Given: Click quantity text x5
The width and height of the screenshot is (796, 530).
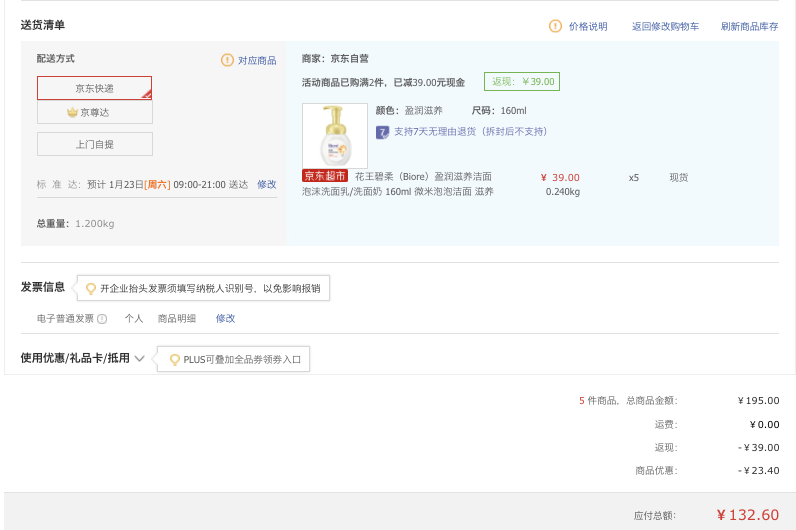Looking at the screenshot, I should (634, 178).
